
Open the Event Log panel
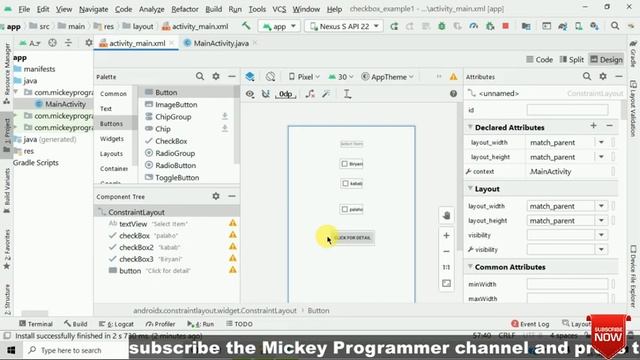click(530, 324)
